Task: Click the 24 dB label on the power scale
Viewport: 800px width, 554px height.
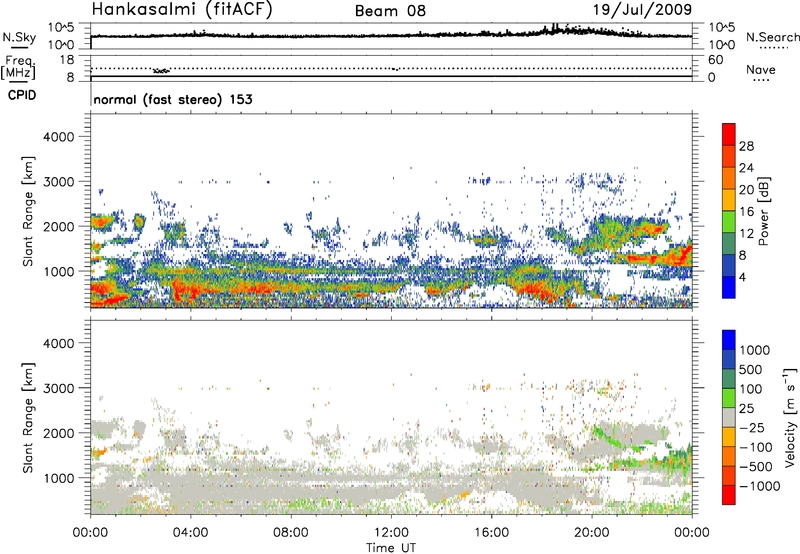Action: [746, 168]
